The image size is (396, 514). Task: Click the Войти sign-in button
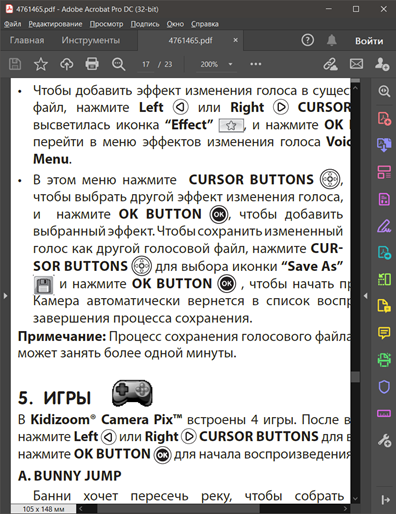369,41
